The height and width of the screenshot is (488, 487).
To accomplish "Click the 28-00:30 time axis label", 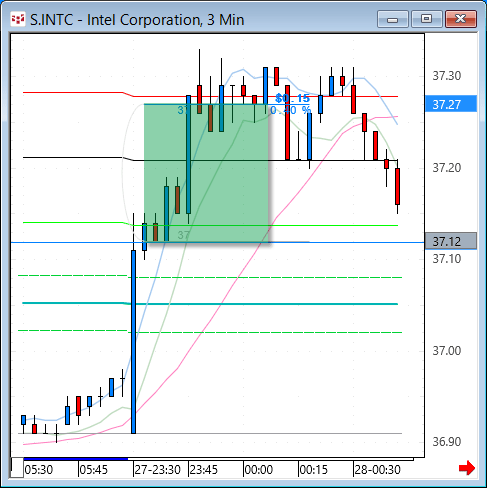I will 377,470.
